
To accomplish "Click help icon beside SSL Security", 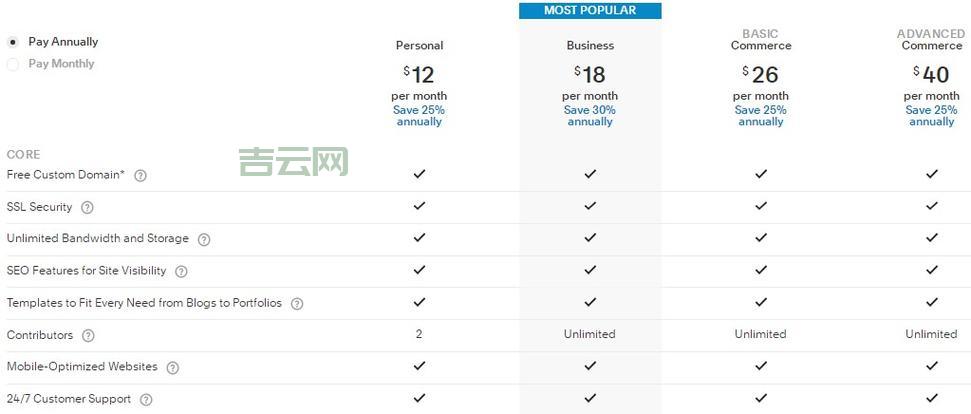I will (x=87, y=208).
